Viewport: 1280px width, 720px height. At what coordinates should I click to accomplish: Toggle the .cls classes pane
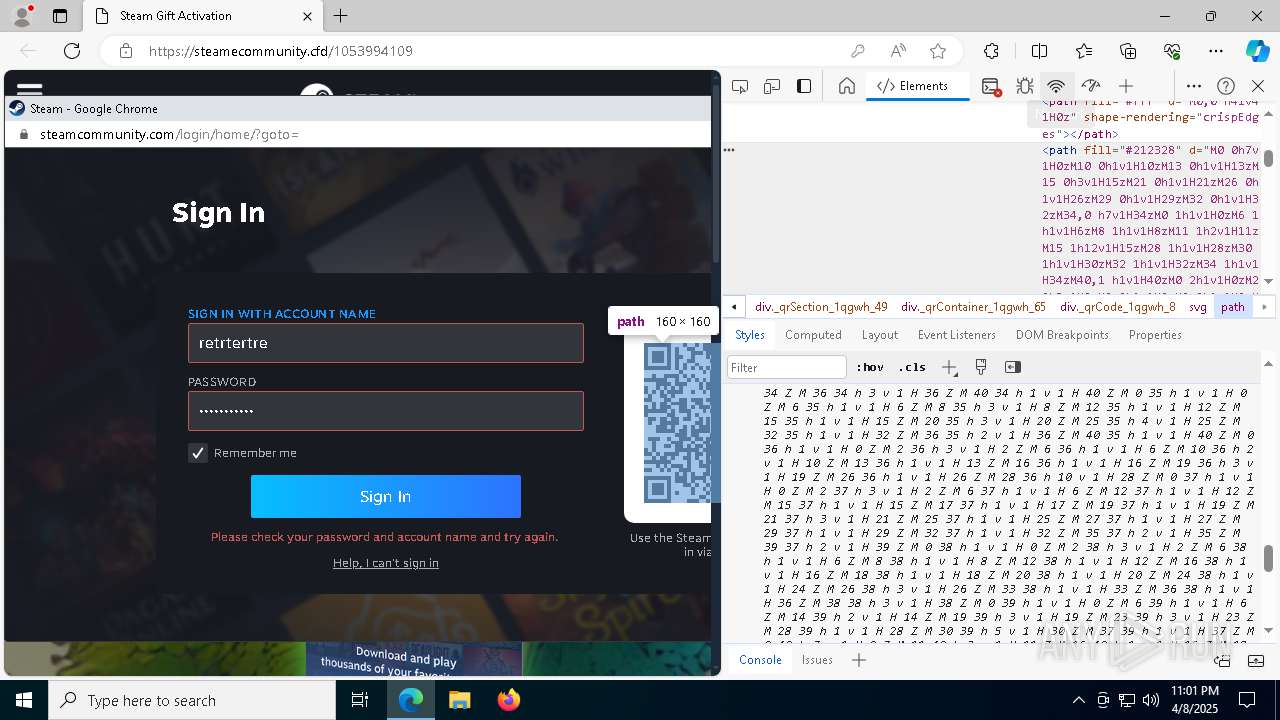912,367
